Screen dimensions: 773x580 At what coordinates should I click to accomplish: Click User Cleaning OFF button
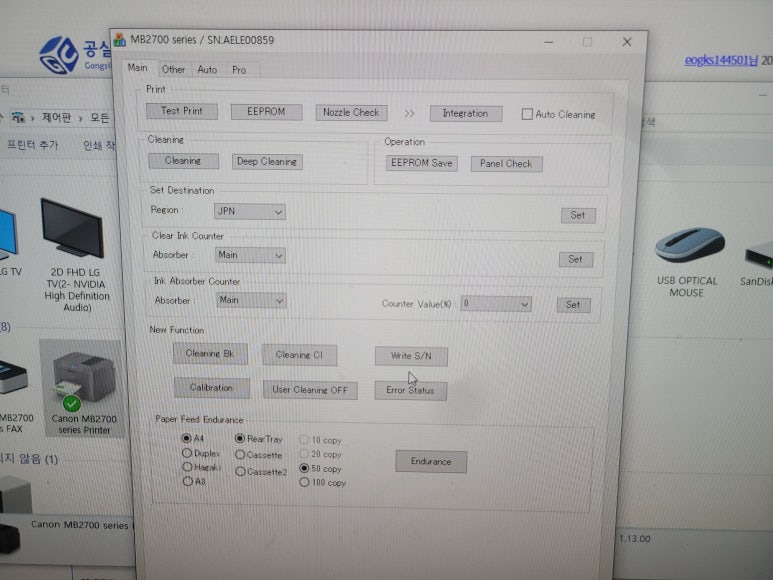click(310, 390)
